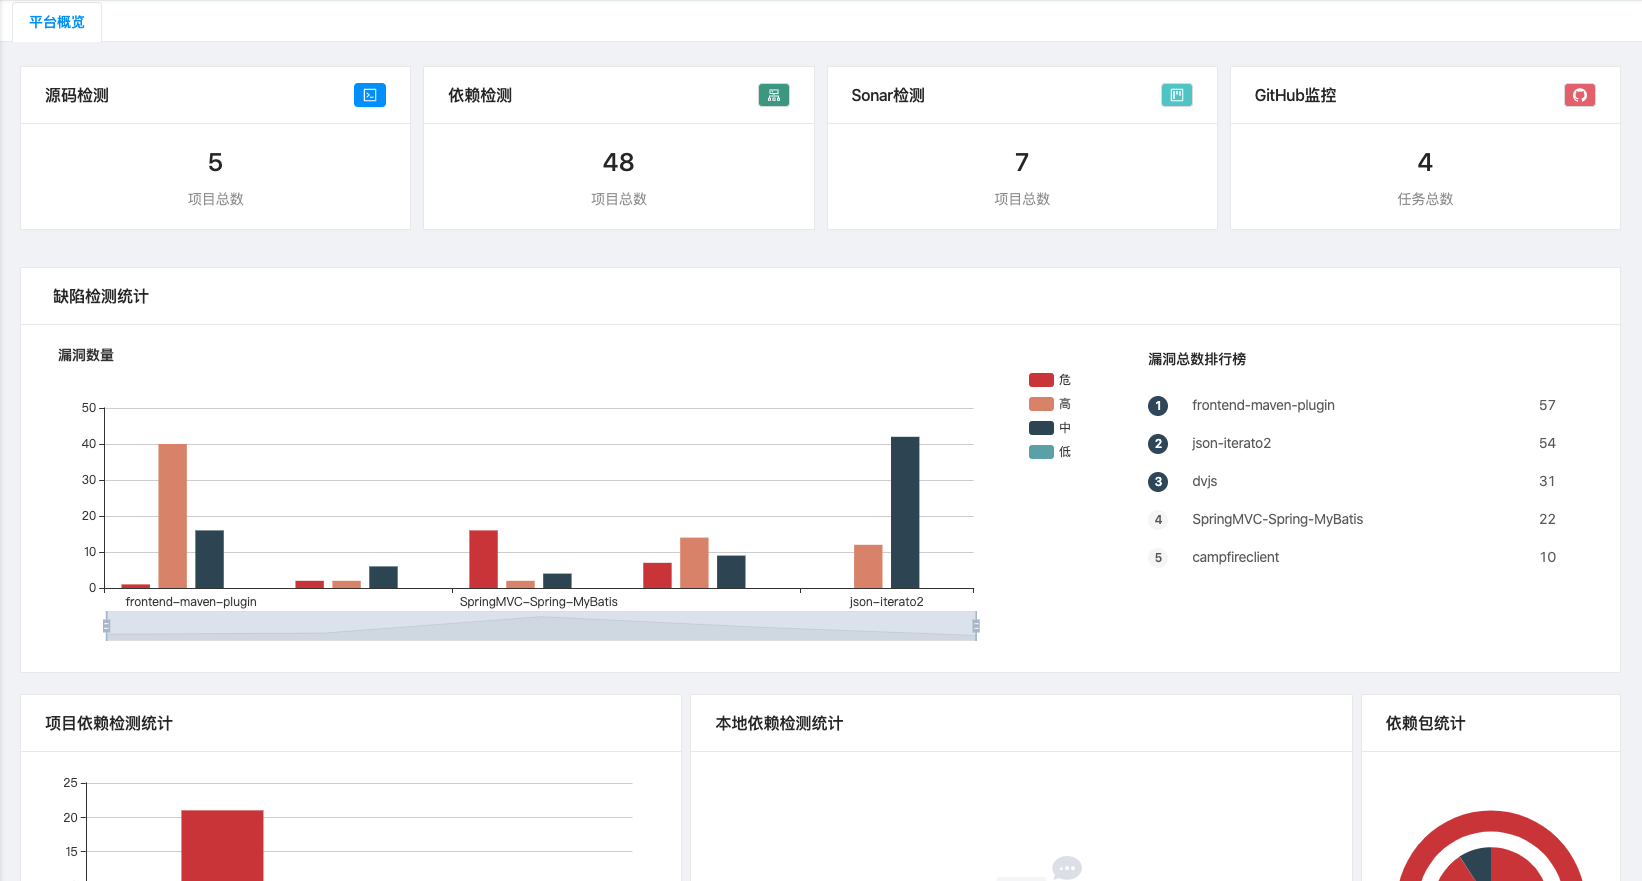1642x881 pixels.
Task: Click the 项目依赖检测统计 panel title
Action: (109, 723)
